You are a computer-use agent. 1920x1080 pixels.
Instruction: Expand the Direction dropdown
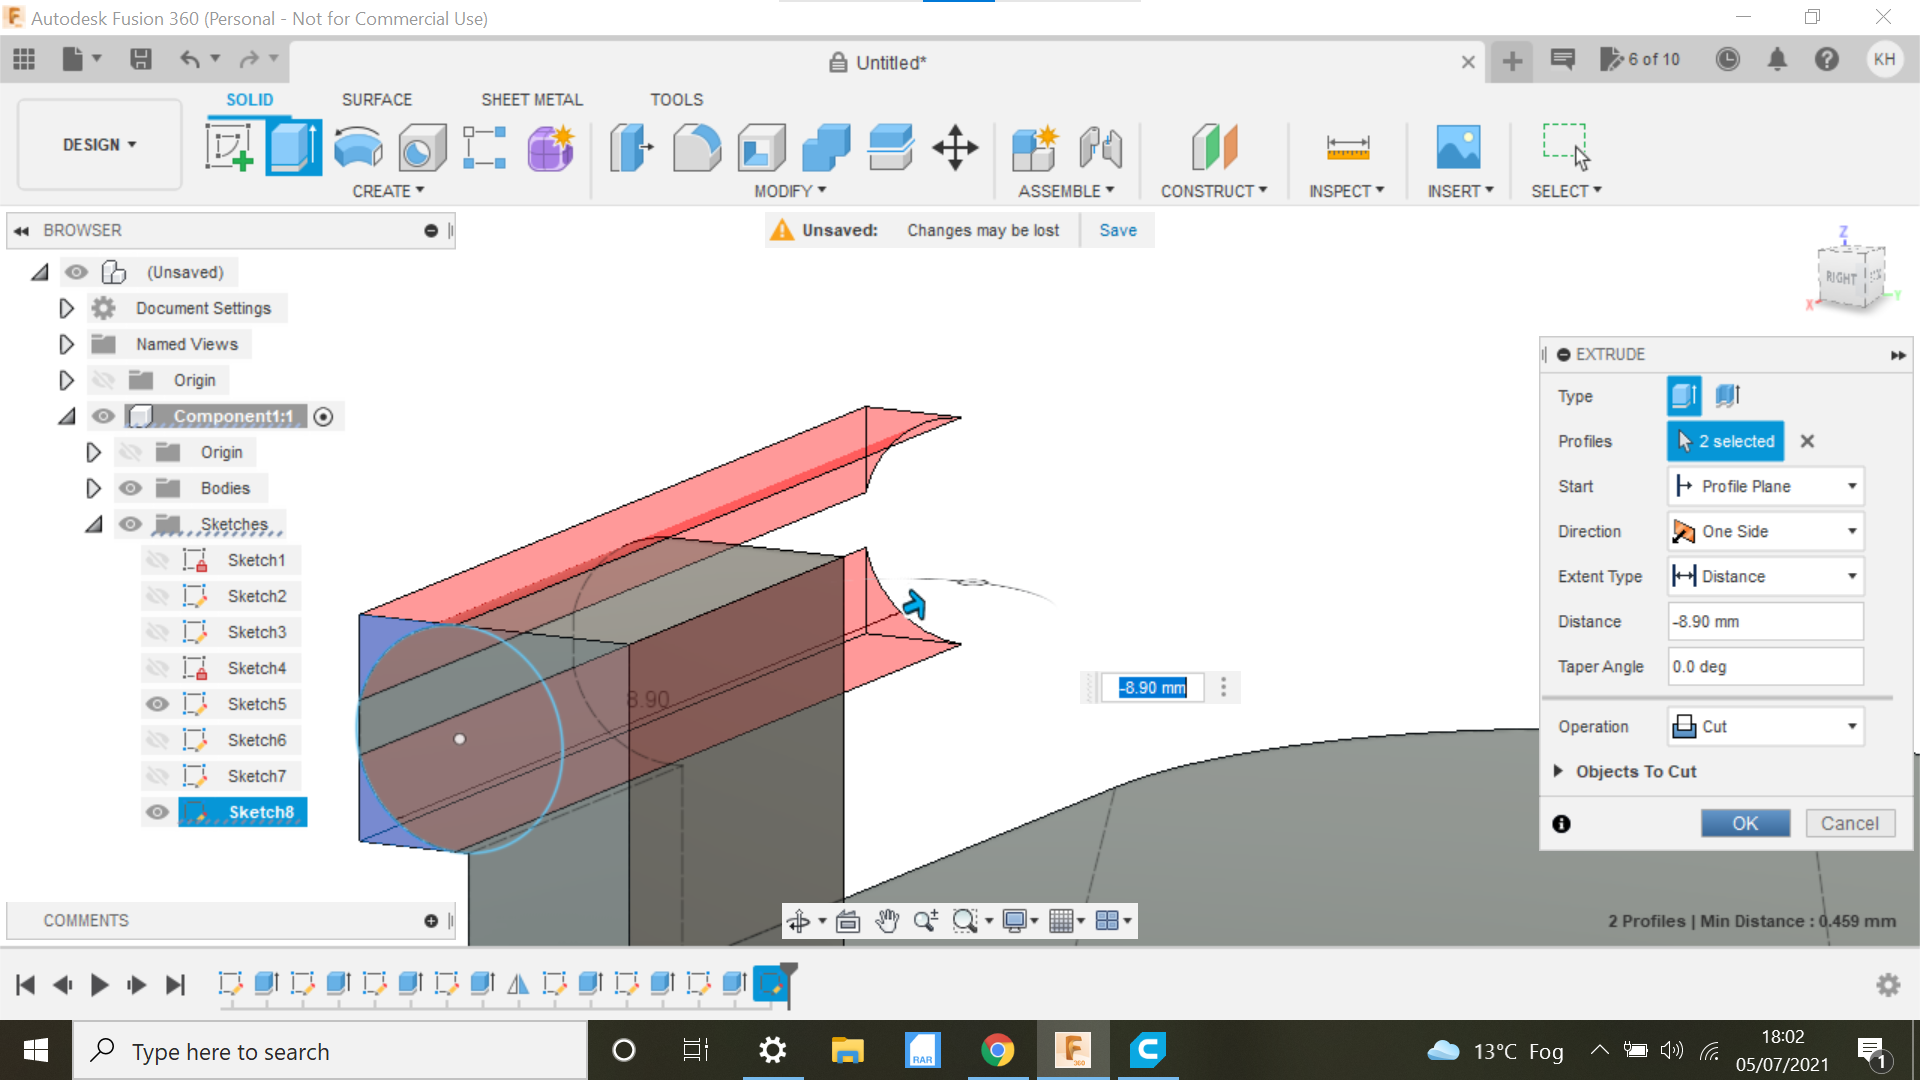[x=1853, y=530]
